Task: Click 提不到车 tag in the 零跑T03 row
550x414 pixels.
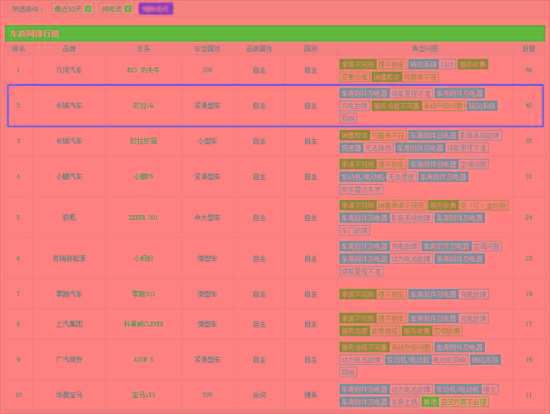Action: tap(391, 294)
